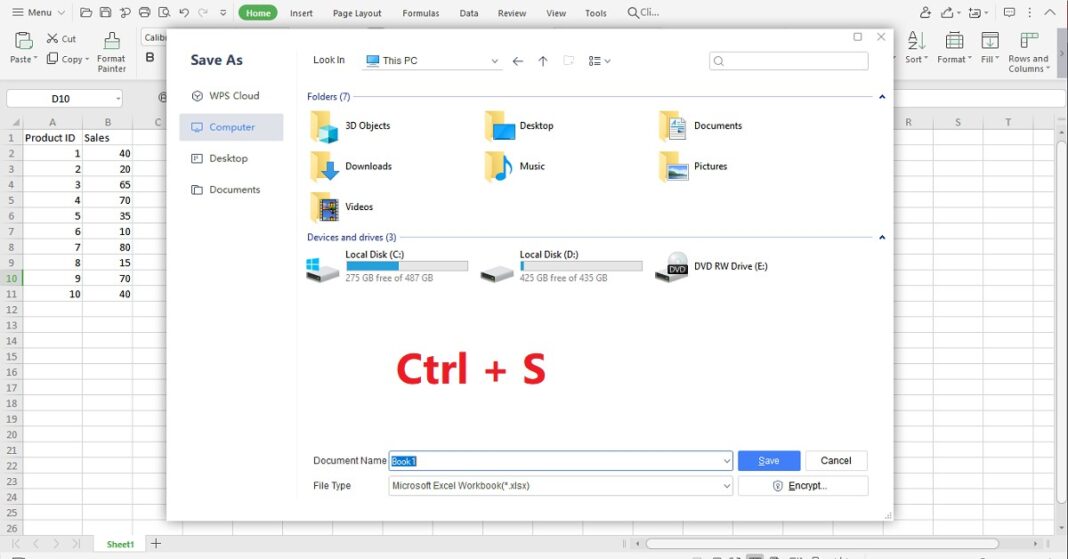
Task: Click the Redo arrow icon
Action: [203, 12]
